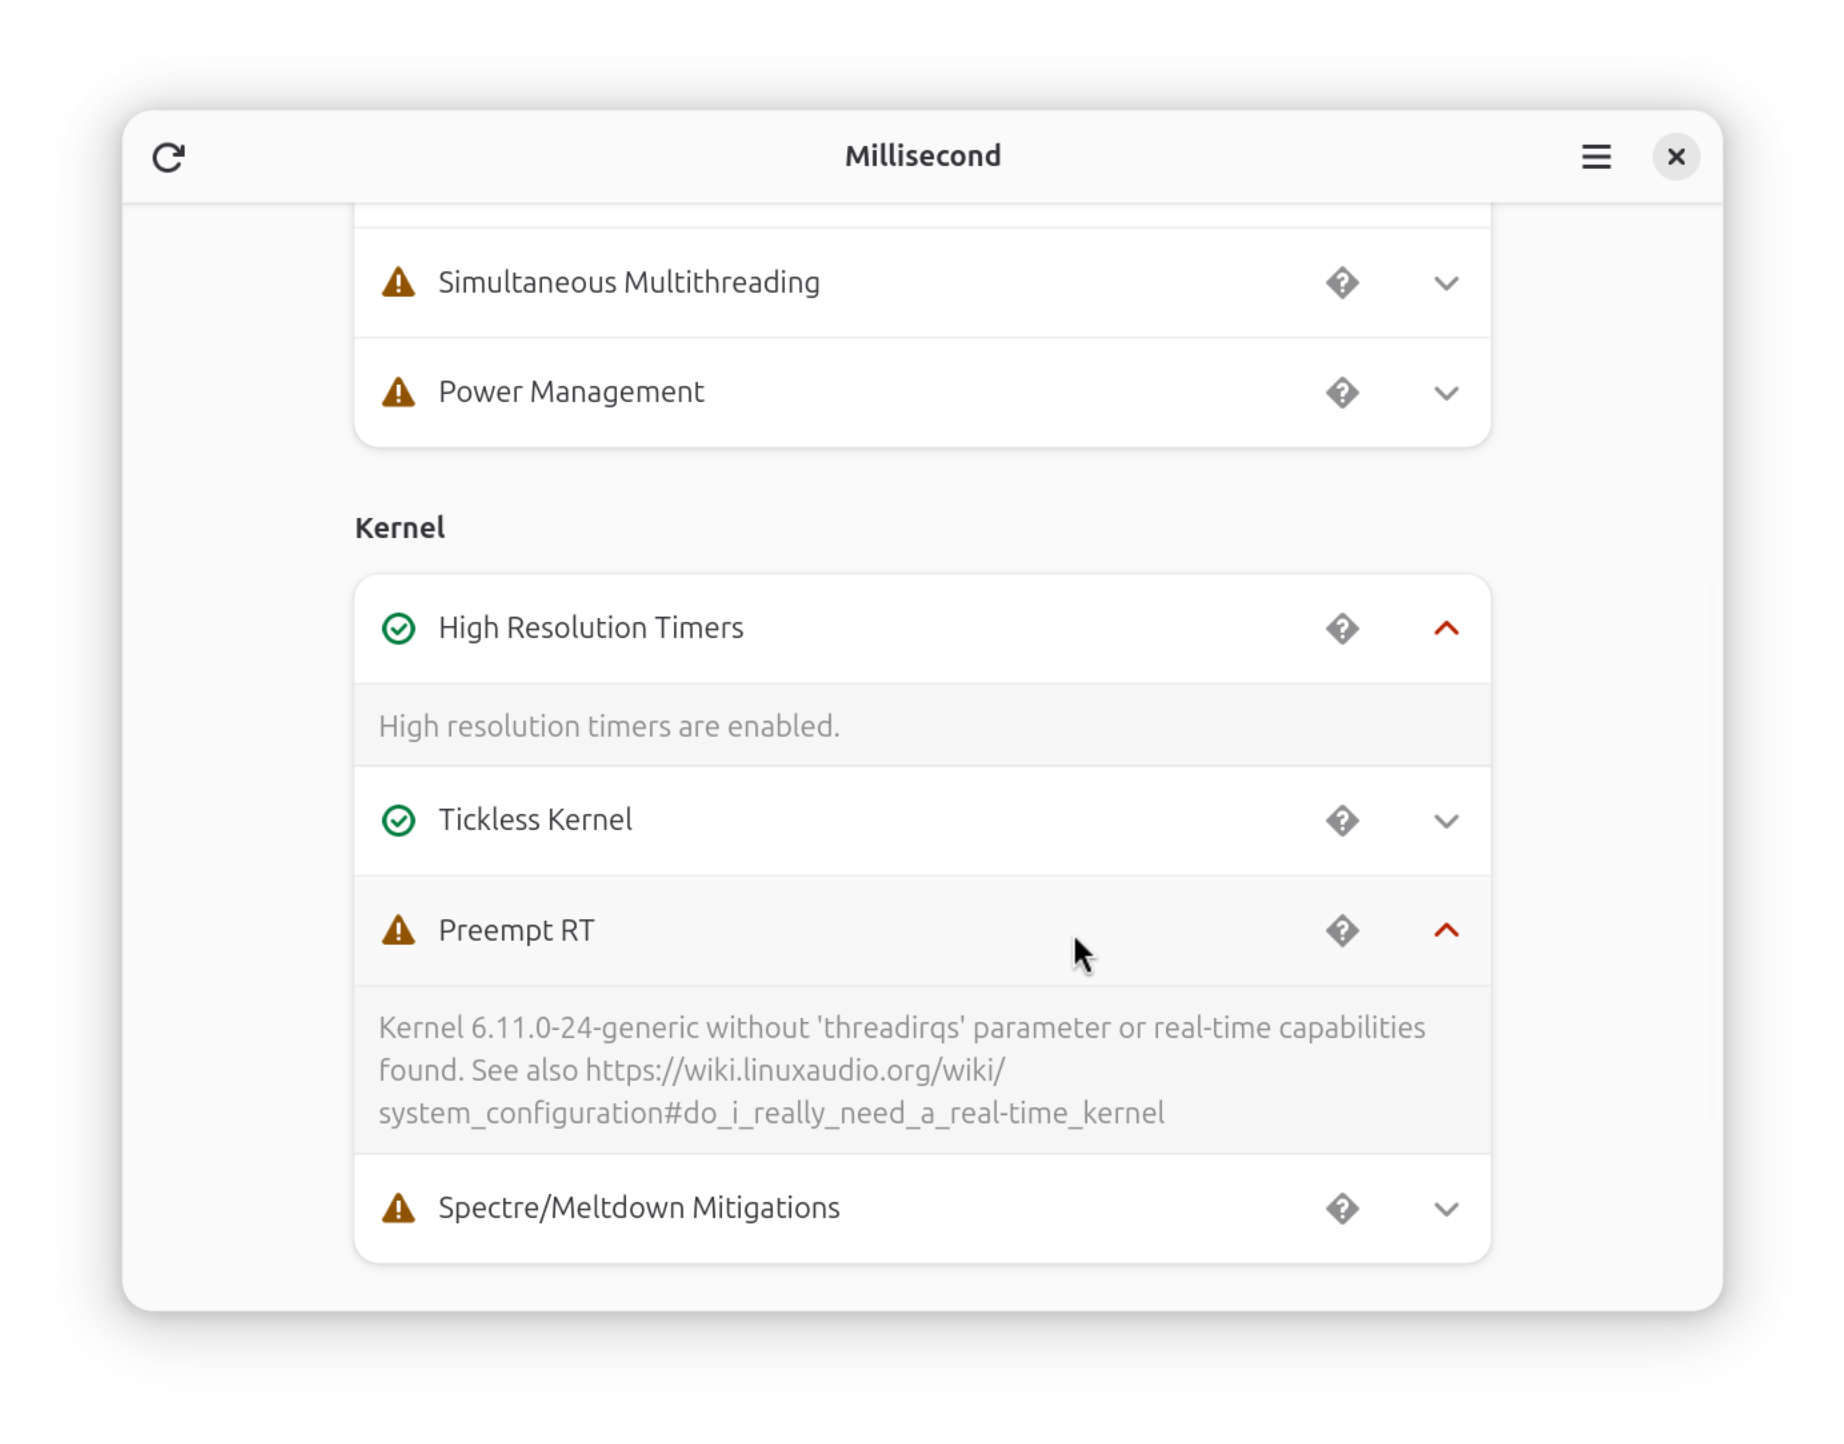Open help icon for Preempt RT
The height and width of the screenshot is (1444, 1844).
[1341, 931]
